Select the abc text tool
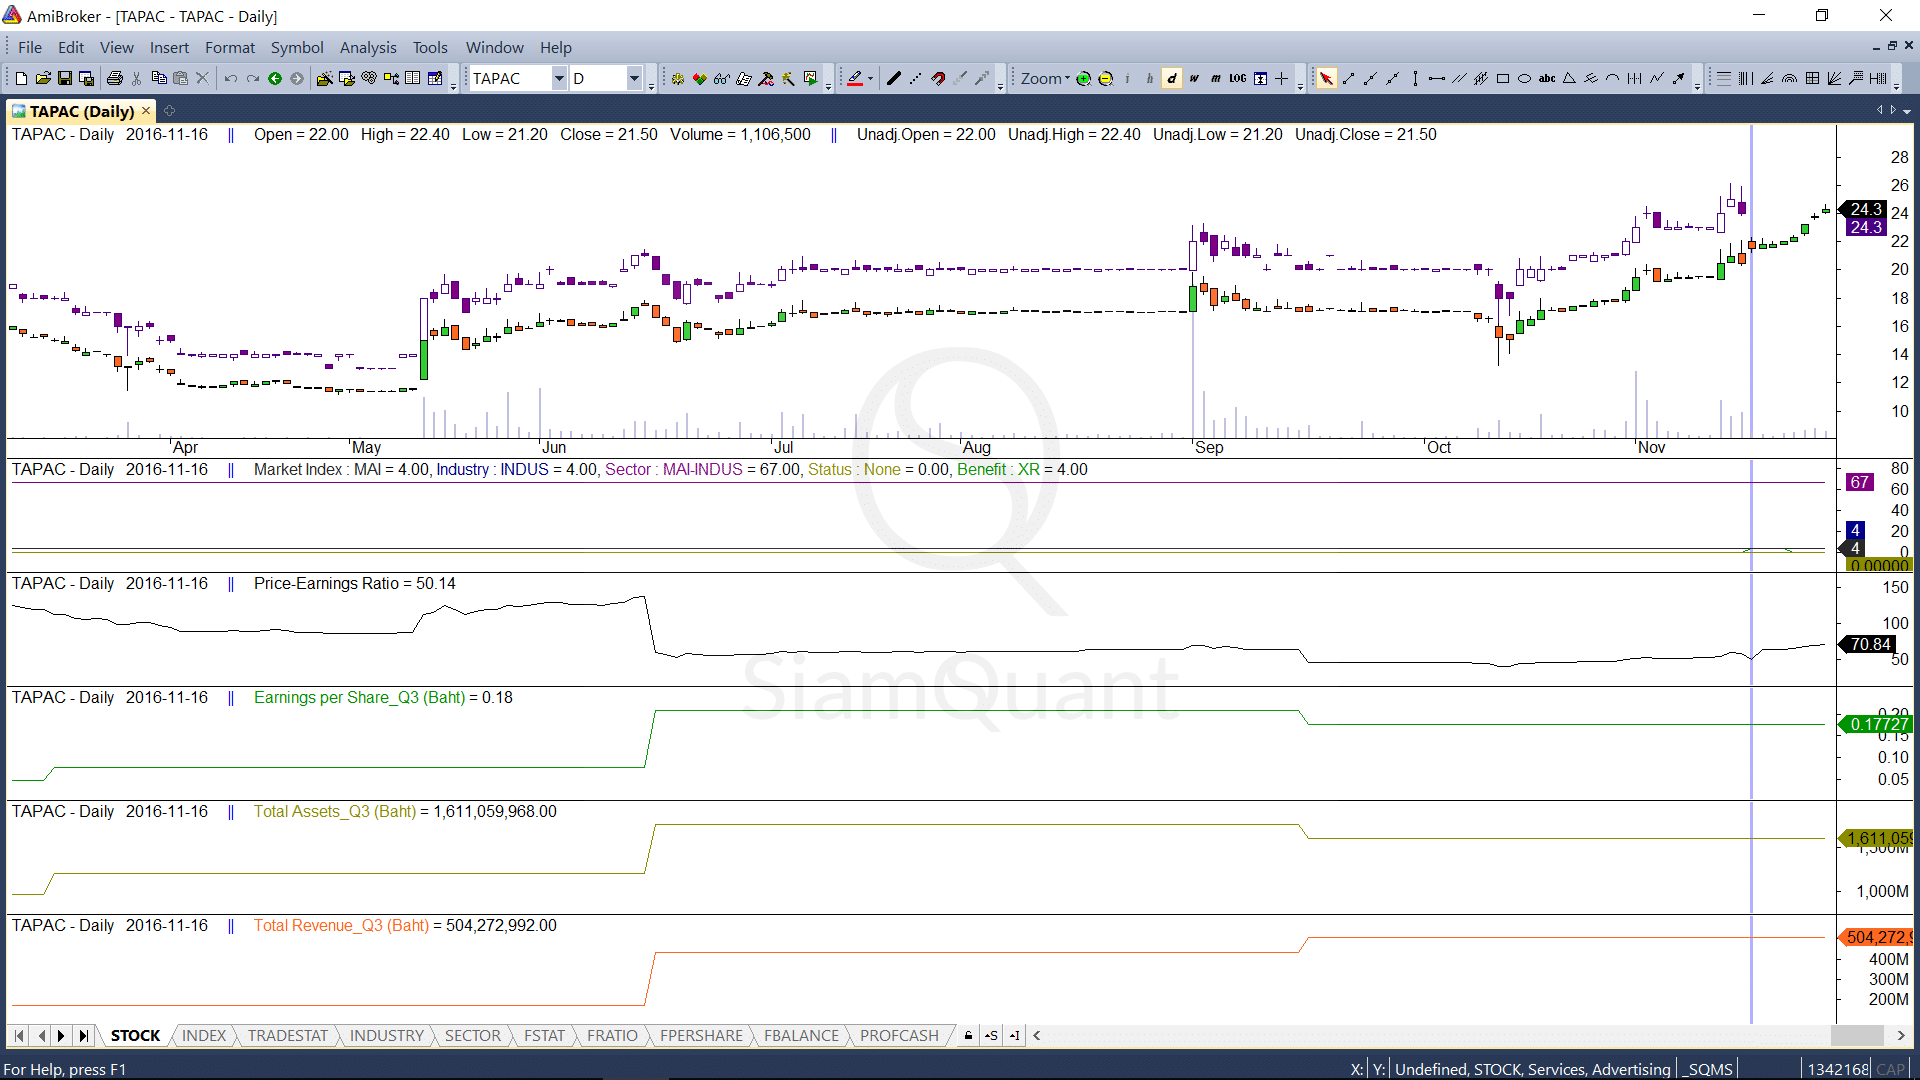Screen dimensions: 1920x1080 tap(1546, 79)
